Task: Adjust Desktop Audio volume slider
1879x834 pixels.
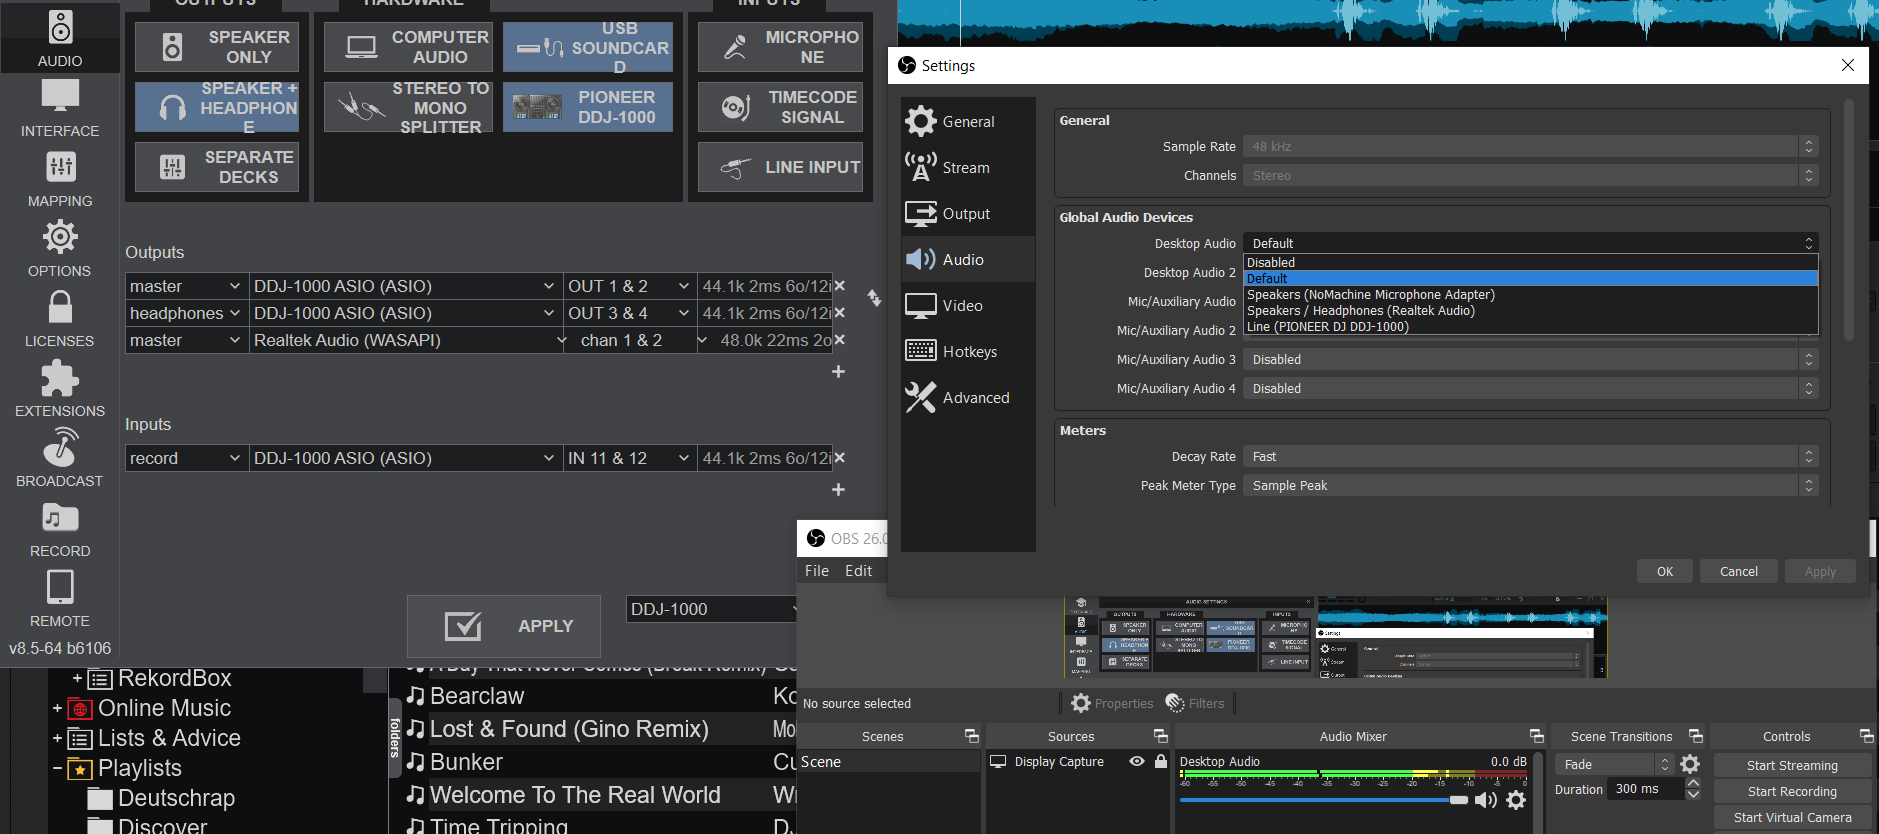Action: (1323, 800)
